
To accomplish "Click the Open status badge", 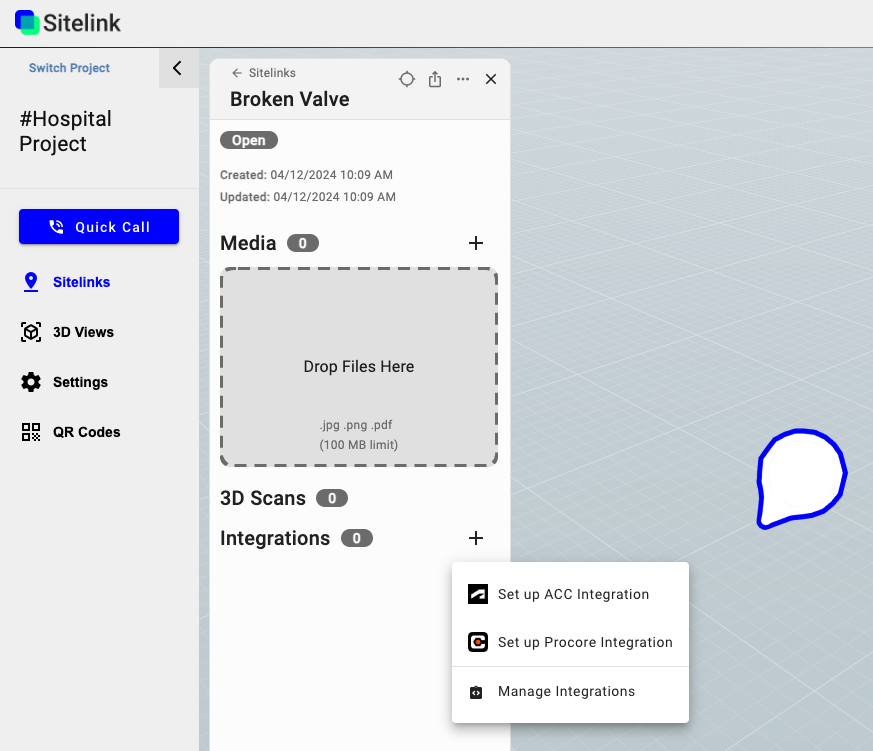I will pos(249,141).
